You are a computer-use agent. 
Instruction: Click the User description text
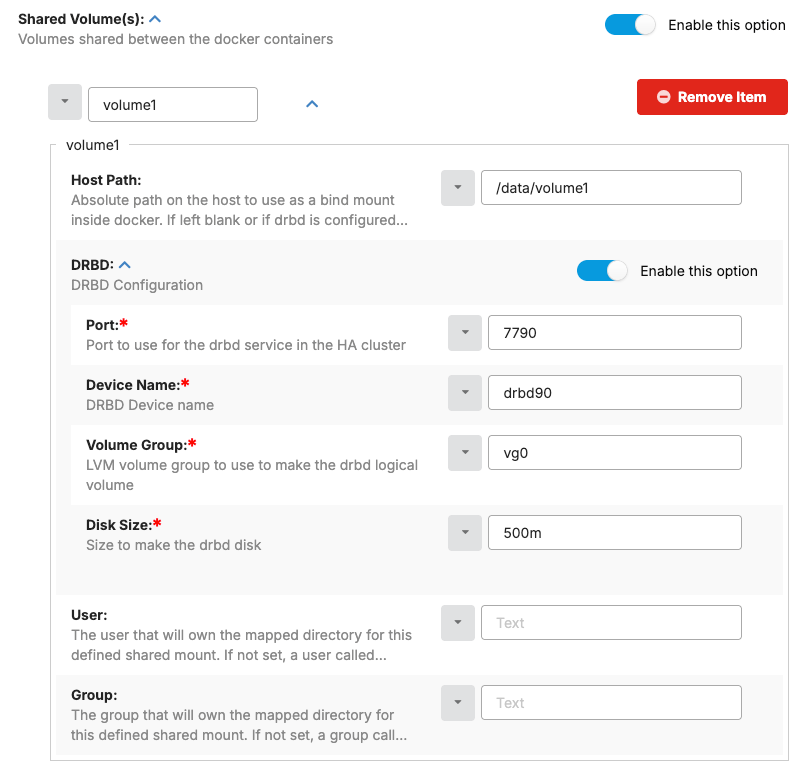tap(241, 645)
